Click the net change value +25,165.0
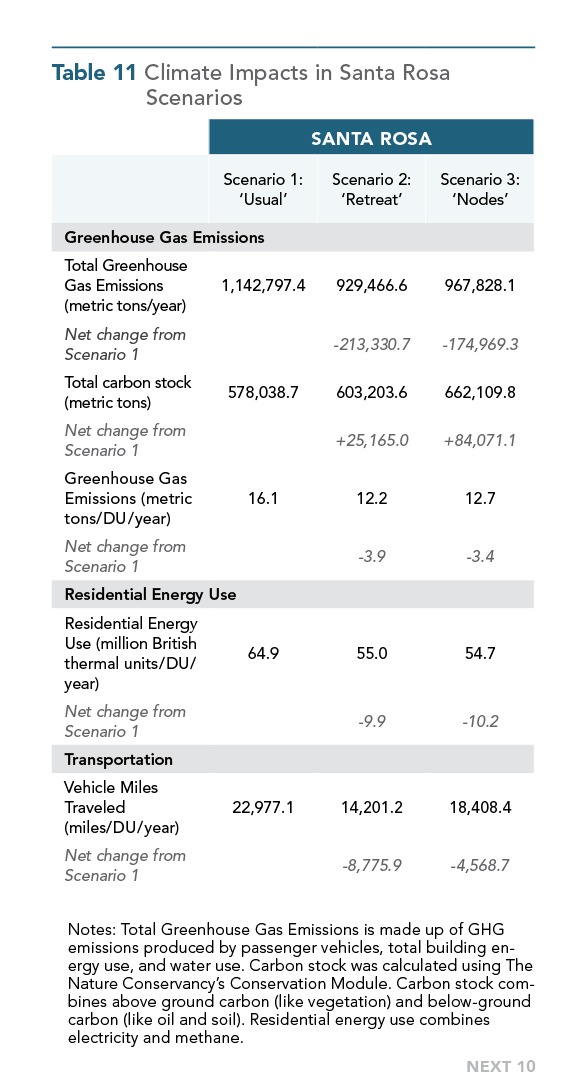Screen dimensions: 588x1089 click(x=371, y=440)
